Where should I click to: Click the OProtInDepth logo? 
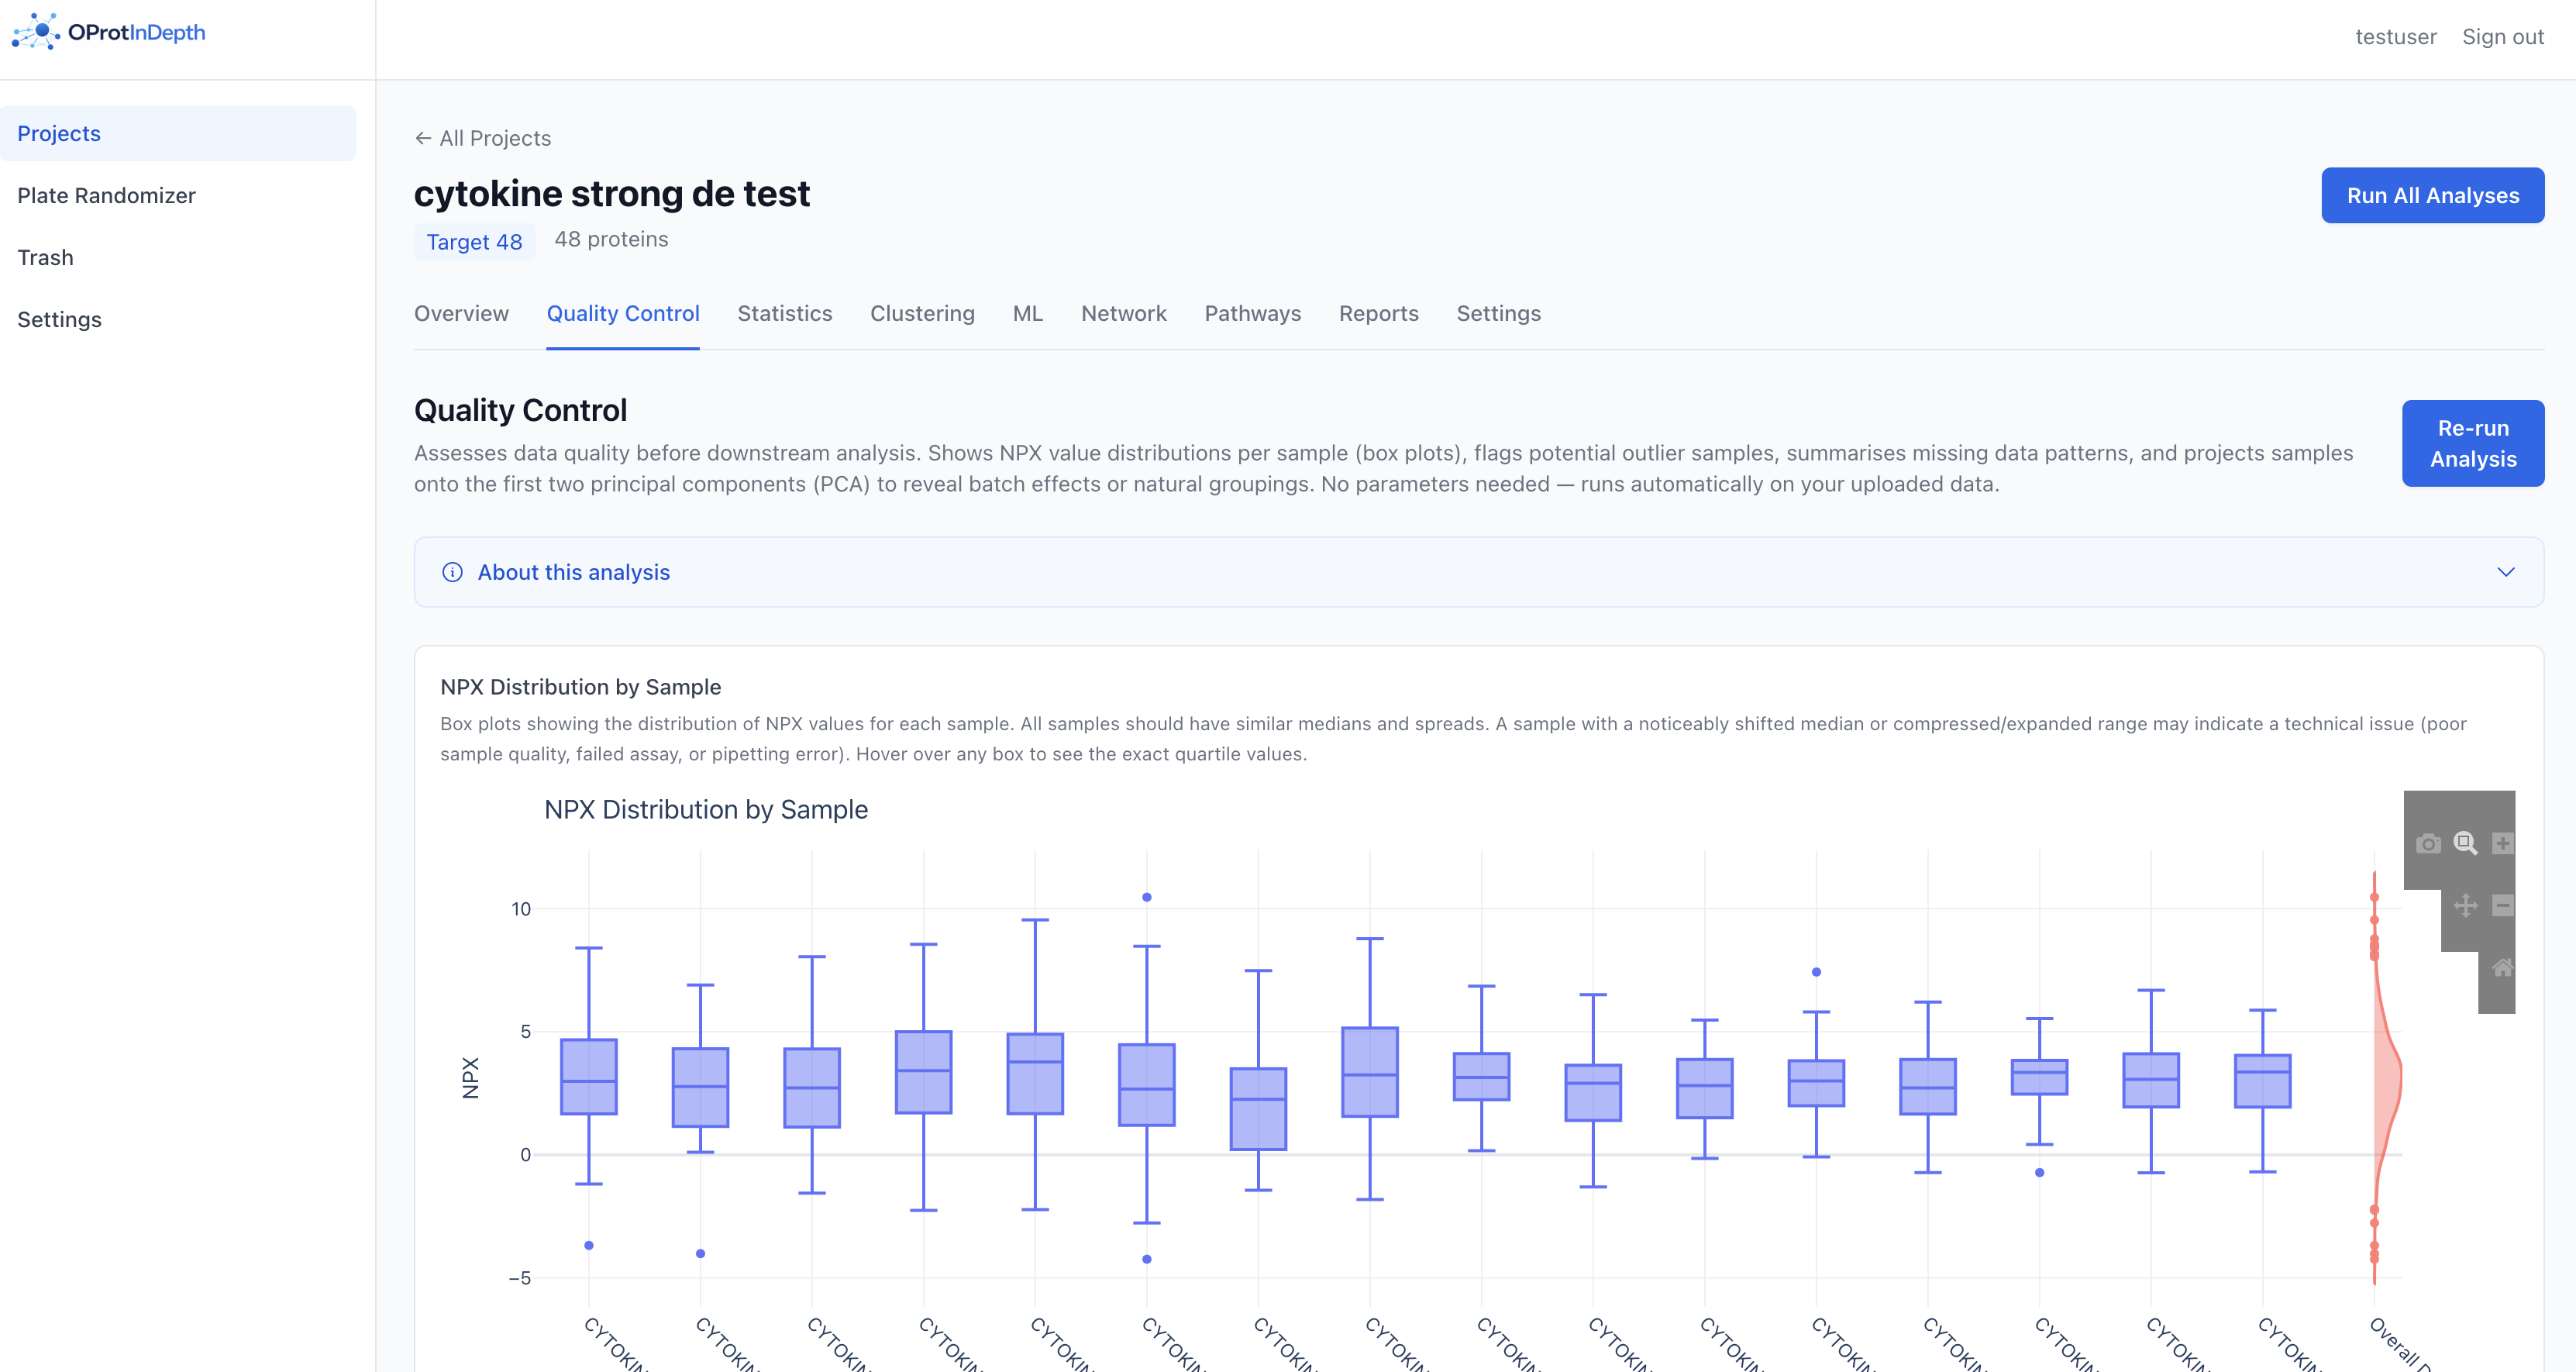(x=108, y=32)
